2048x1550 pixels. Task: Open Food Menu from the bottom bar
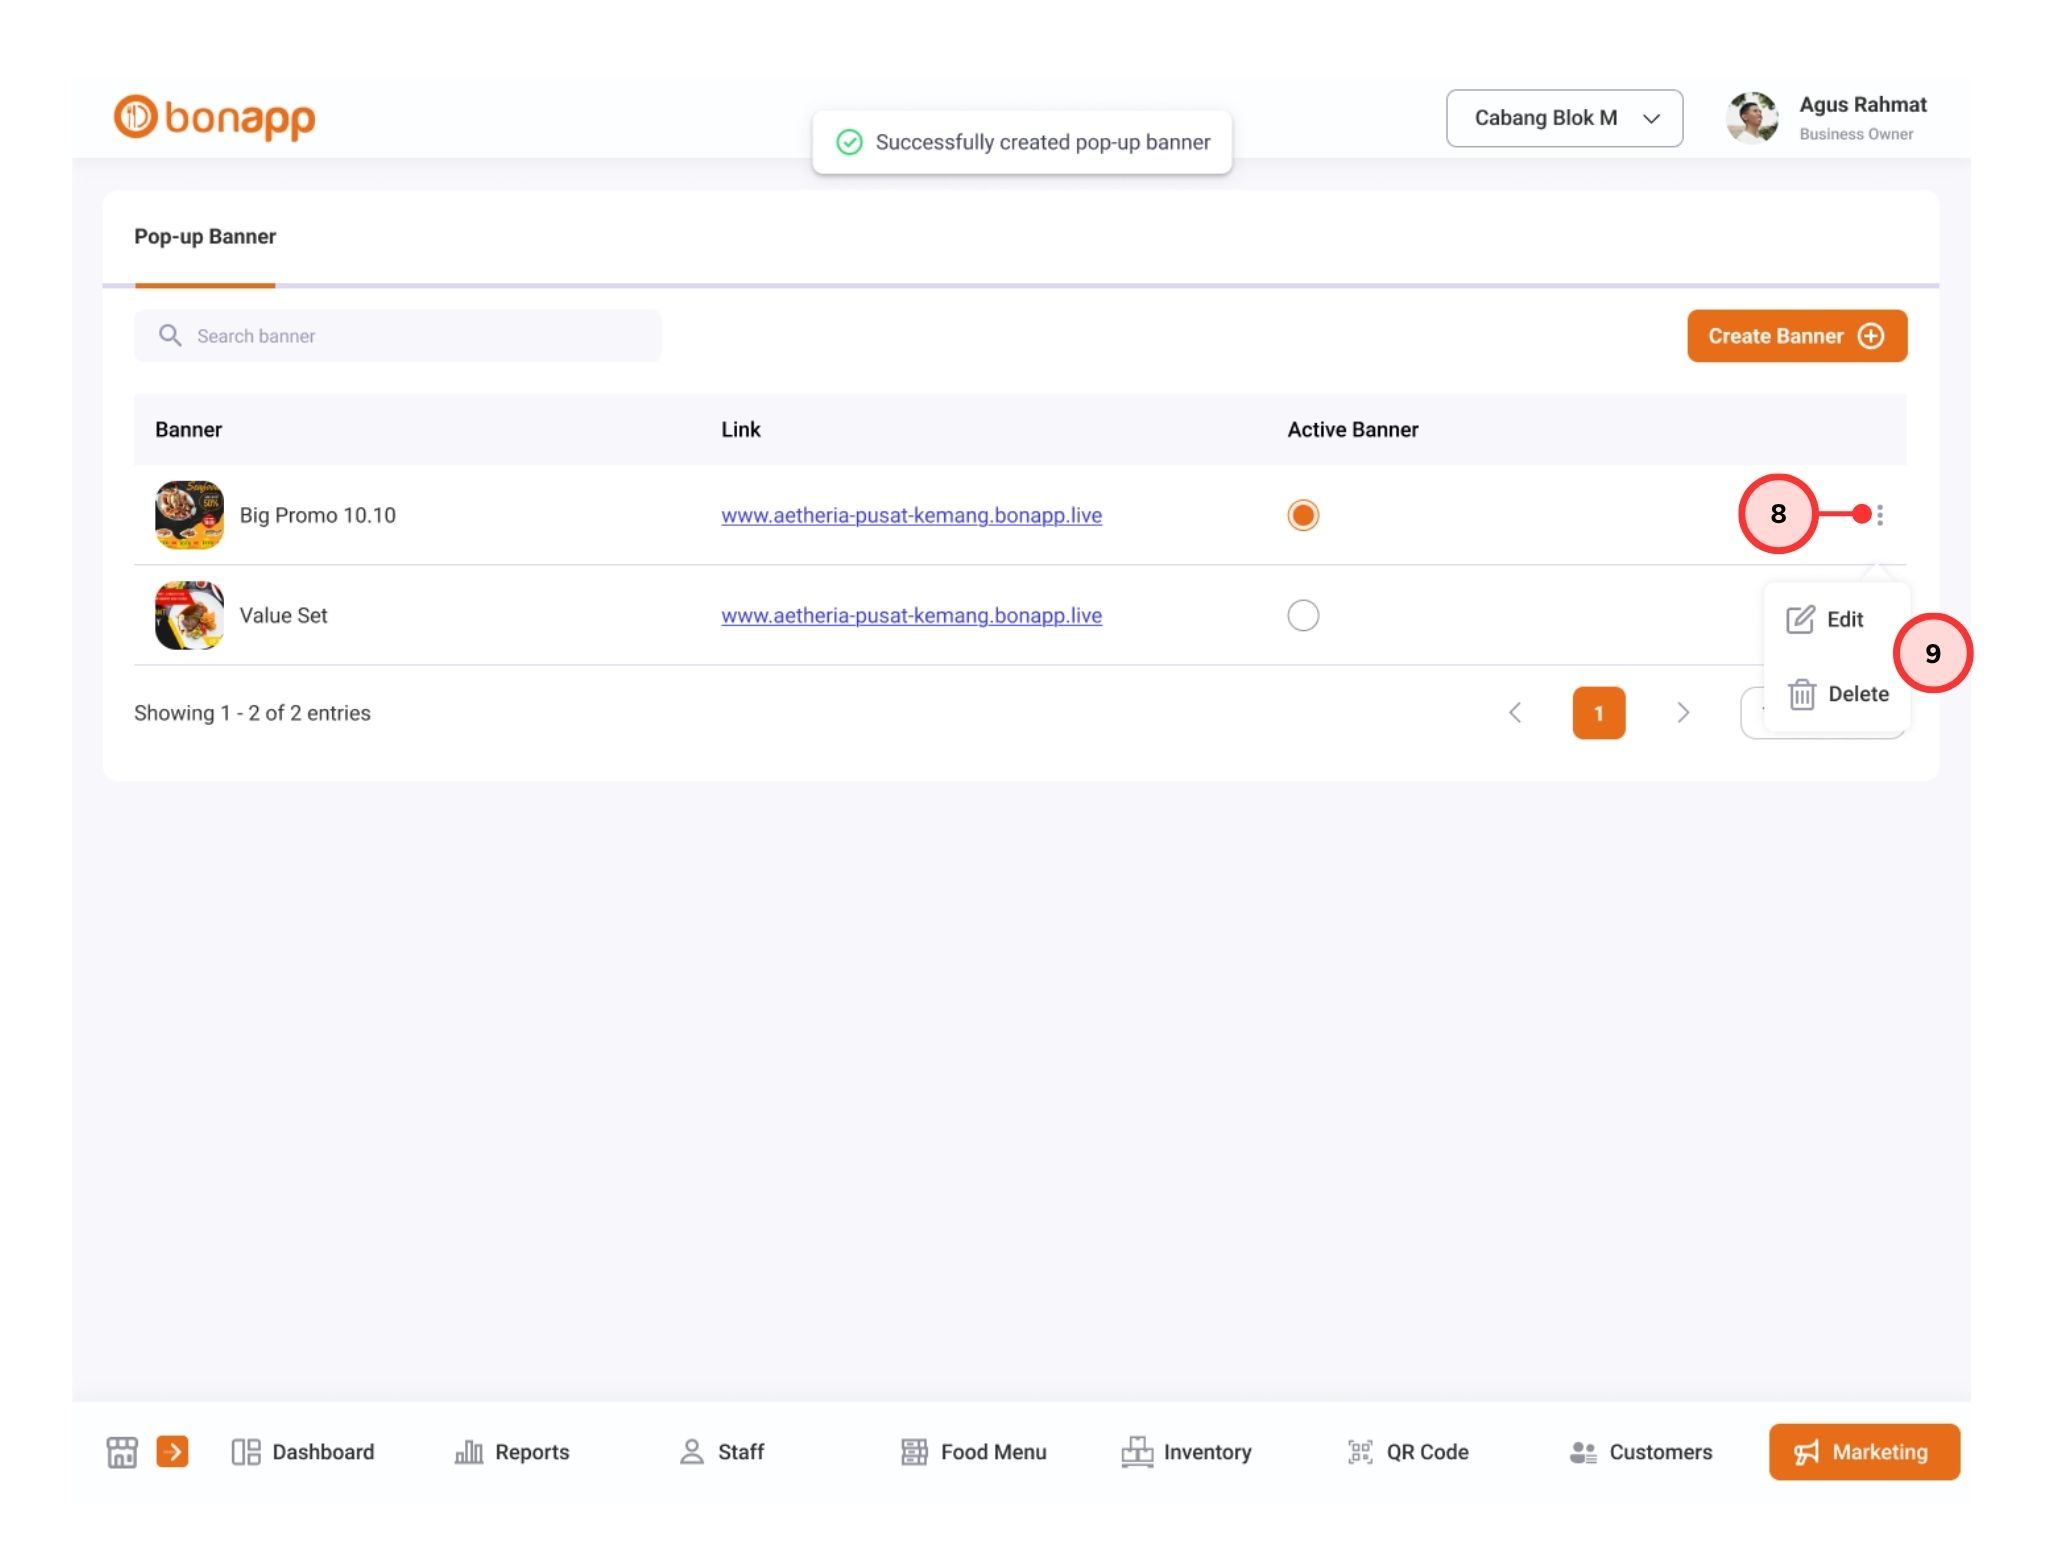point(974,1452)
